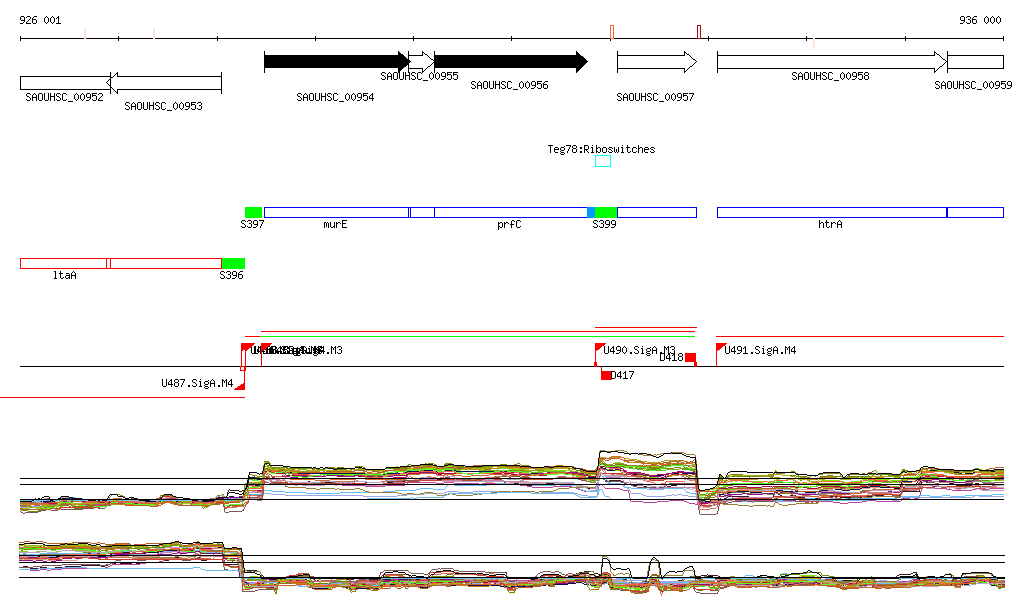
Task: Click the left-pointing SAOUHSC_00953 gene arrow
Action: click(x=164, y=83)
